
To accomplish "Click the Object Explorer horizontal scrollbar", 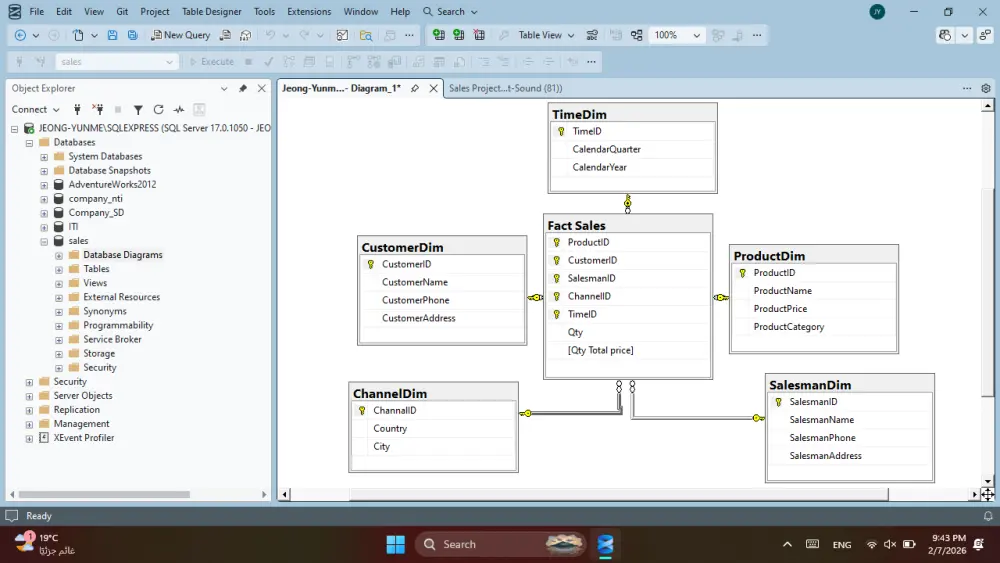I will 104,494.
